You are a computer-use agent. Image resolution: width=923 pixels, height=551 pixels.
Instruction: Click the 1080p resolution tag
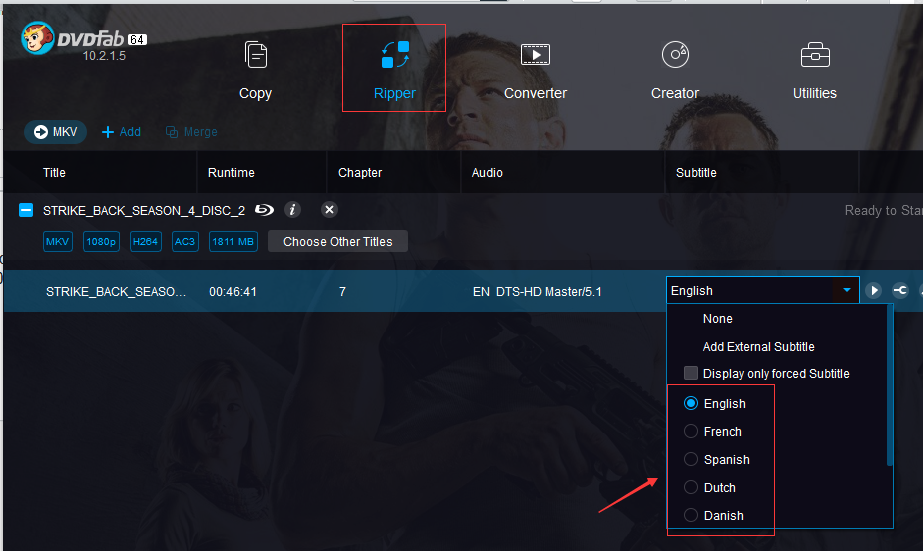[101, 241]
